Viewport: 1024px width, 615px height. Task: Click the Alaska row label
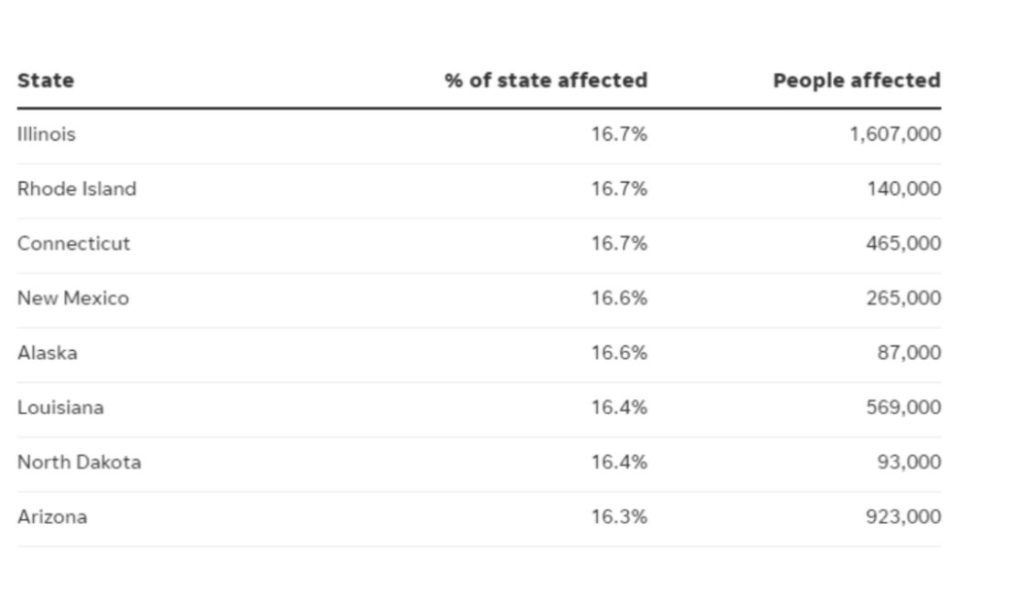pyautogui.click(x=47, y=353)
